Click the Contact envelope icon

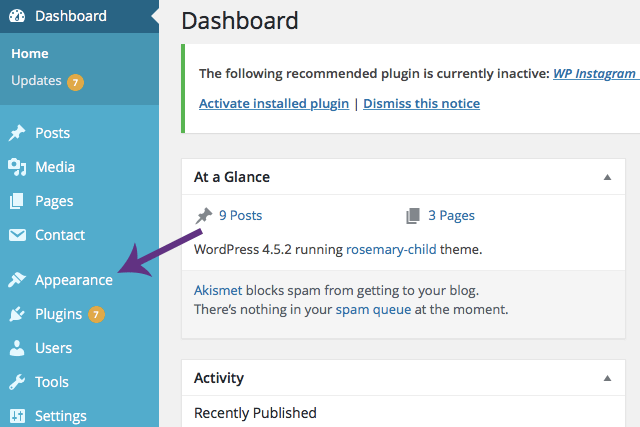17,235
